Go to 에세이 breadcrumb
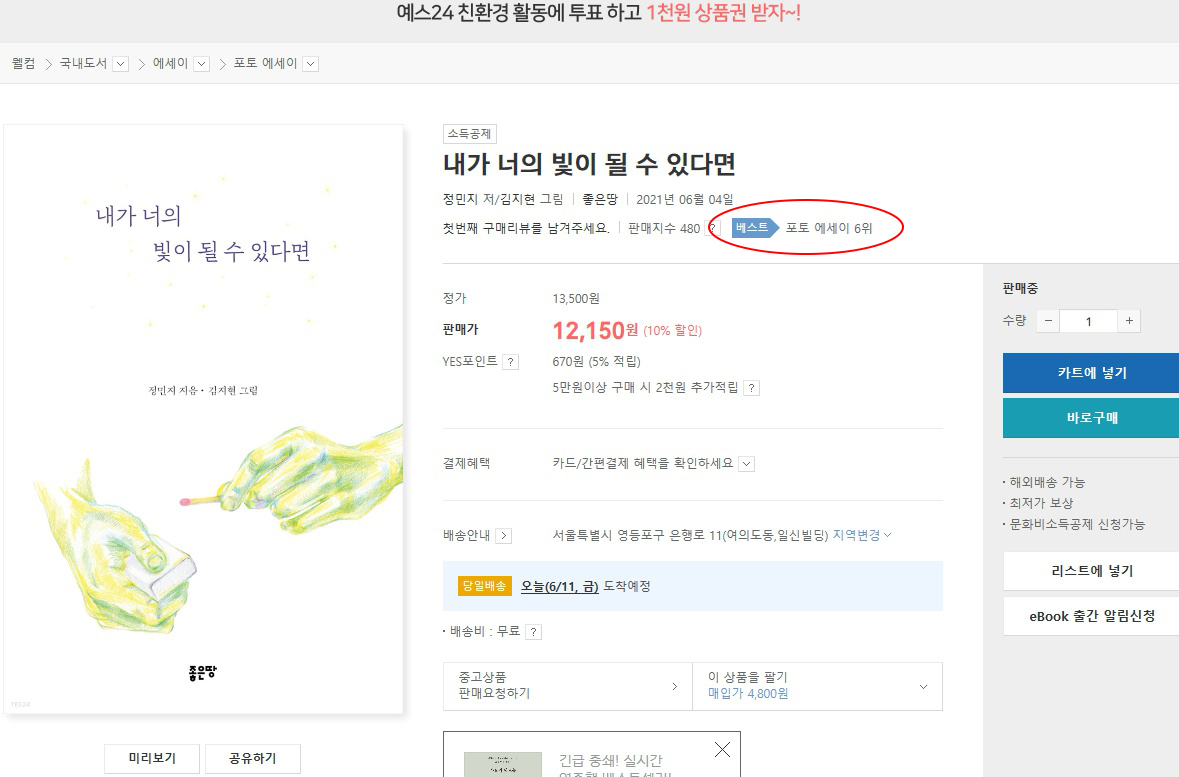 pos(170,64)
